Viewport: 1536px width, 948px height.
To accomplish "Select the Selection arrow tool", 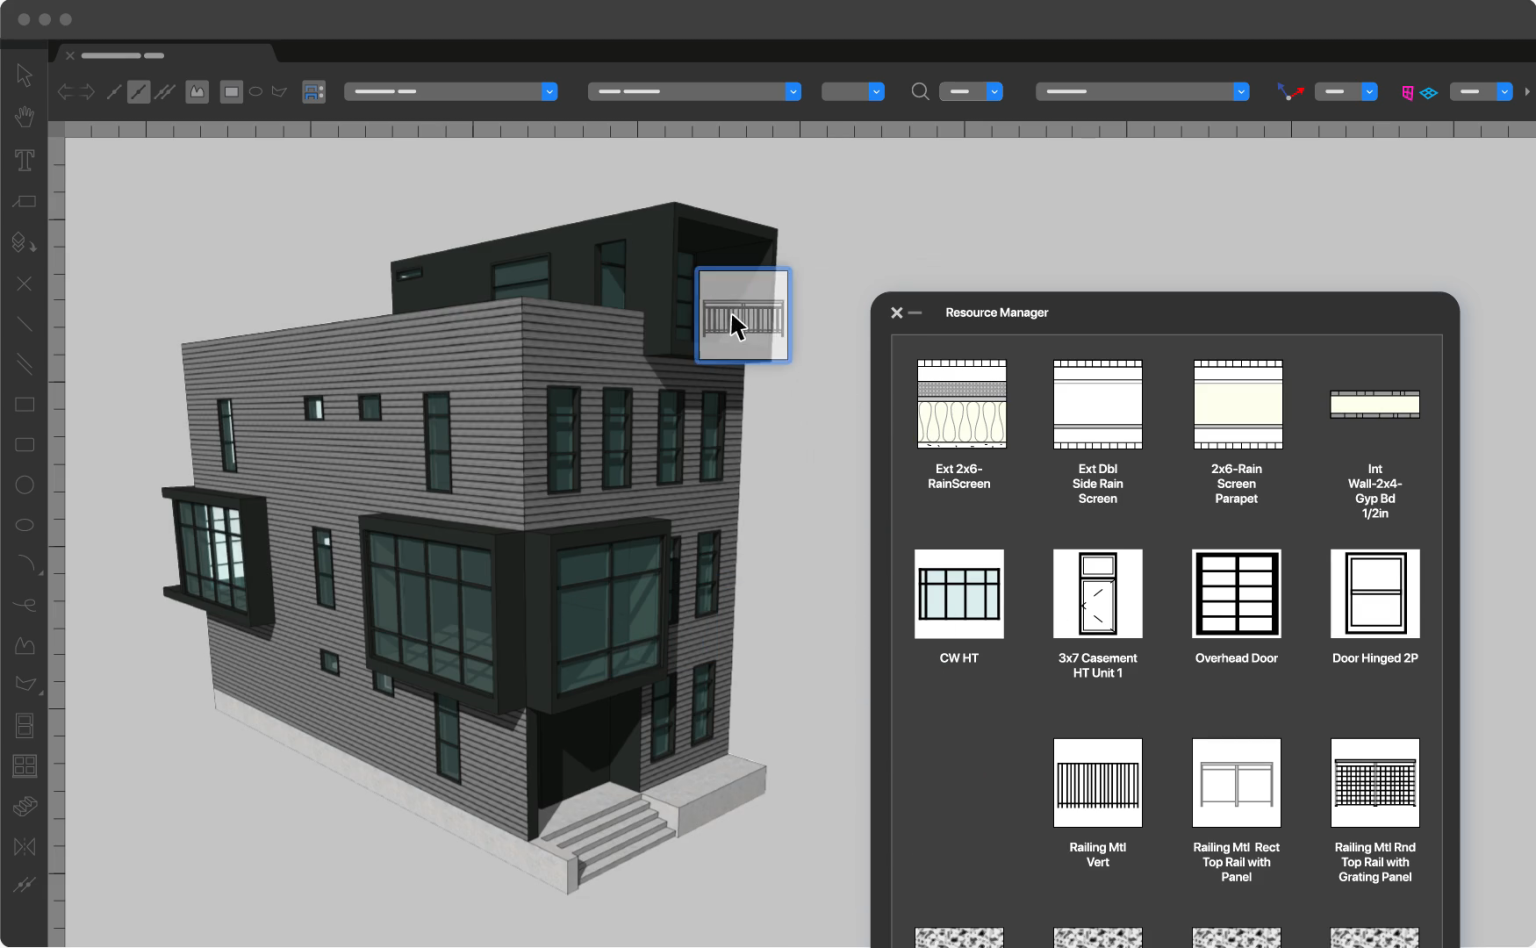I will pos(24,75).
